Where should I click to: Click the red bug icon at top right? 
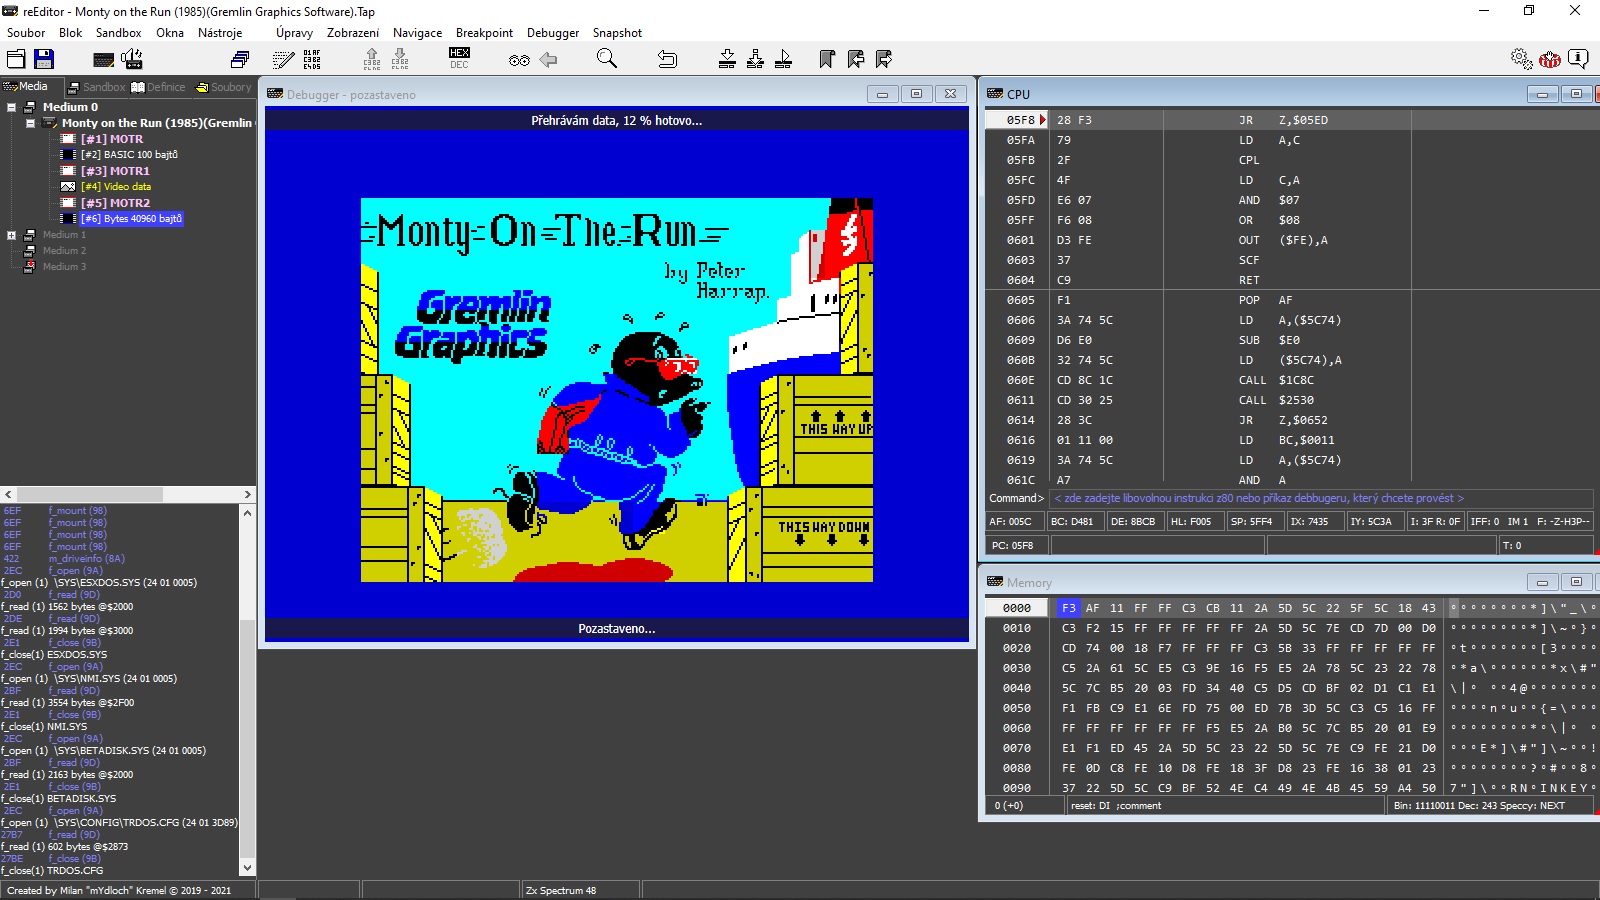[1550, 59]
